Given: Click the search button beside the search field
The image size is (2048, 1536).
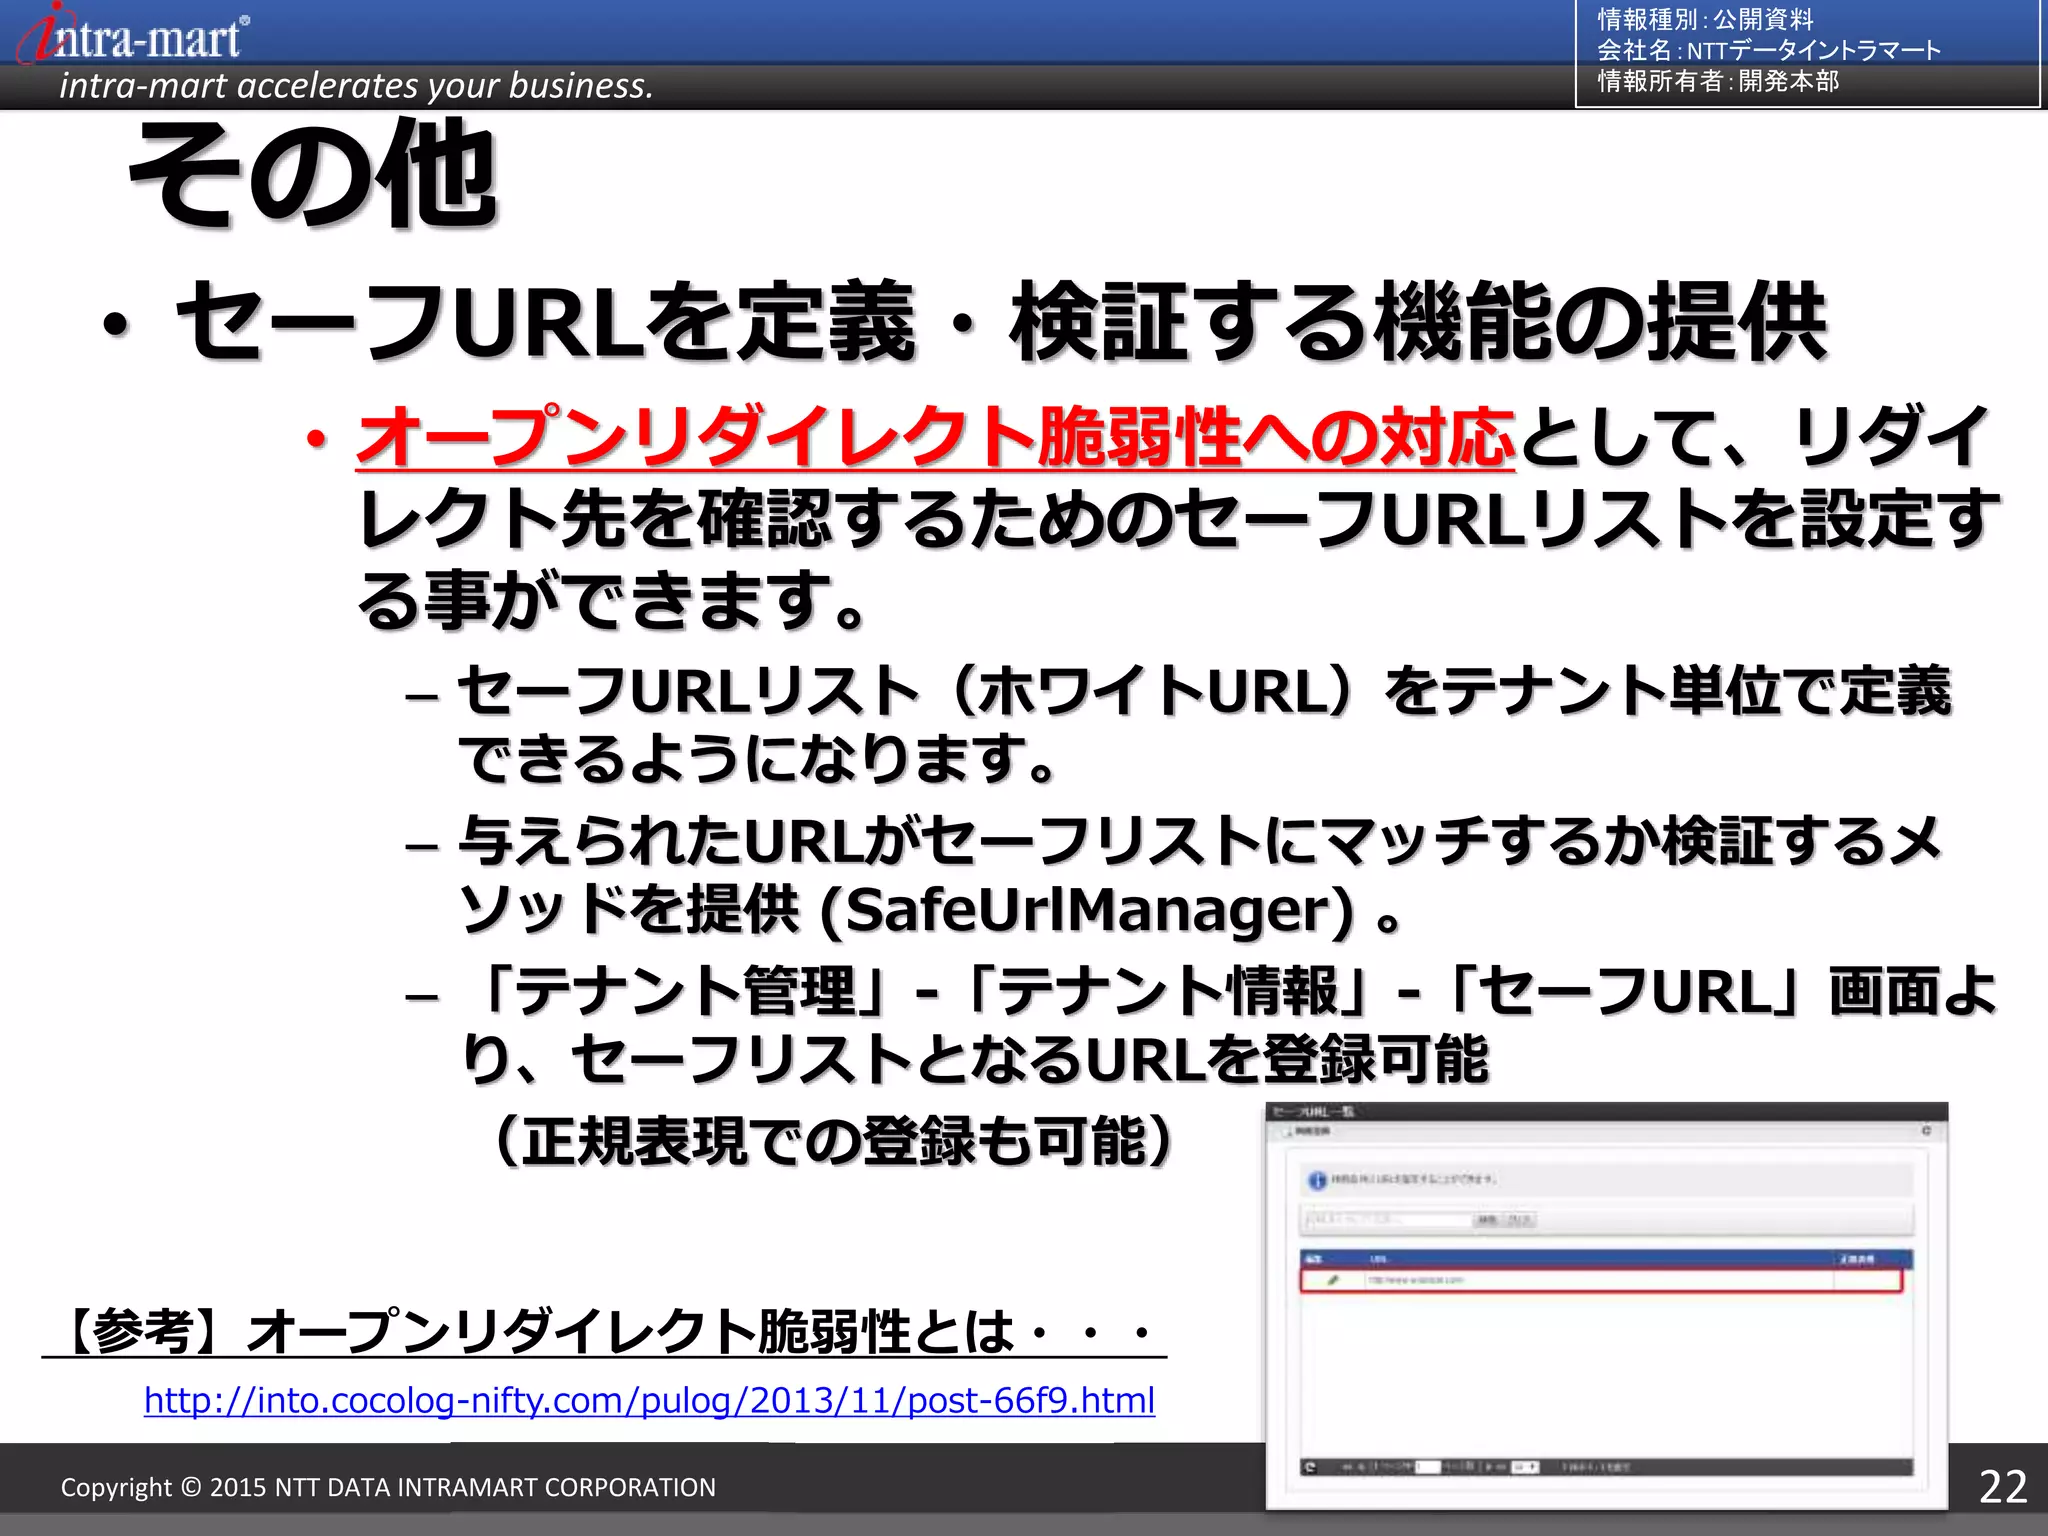Looking at the screenshot, I should click(x=1487, y=1220).
